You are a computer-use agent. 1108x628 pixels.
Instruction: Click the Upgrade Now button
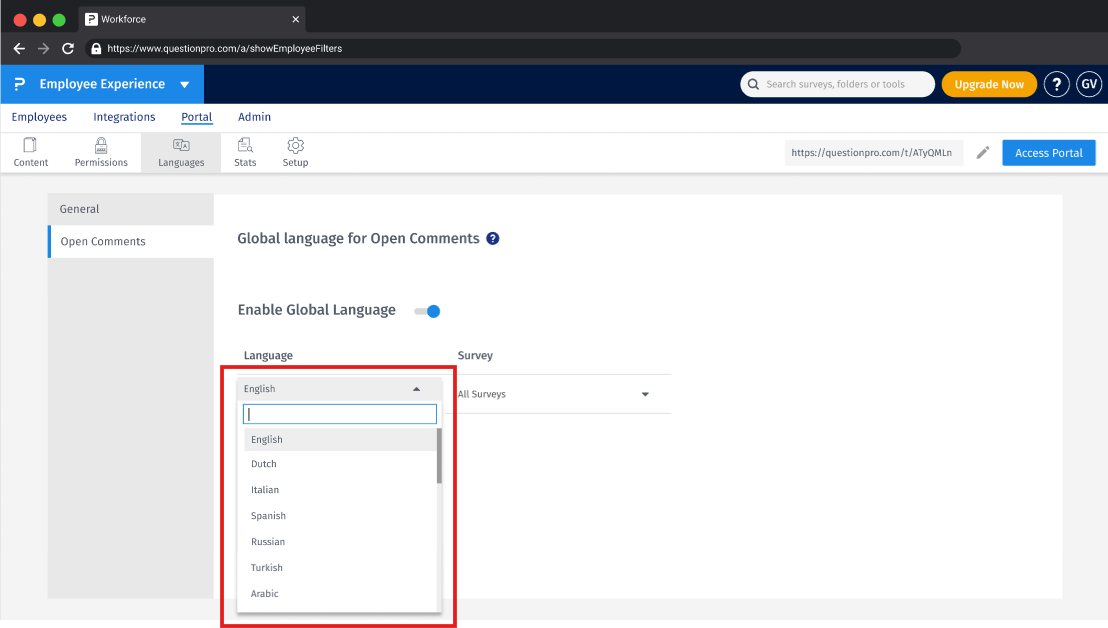click(x=988, y=85)
